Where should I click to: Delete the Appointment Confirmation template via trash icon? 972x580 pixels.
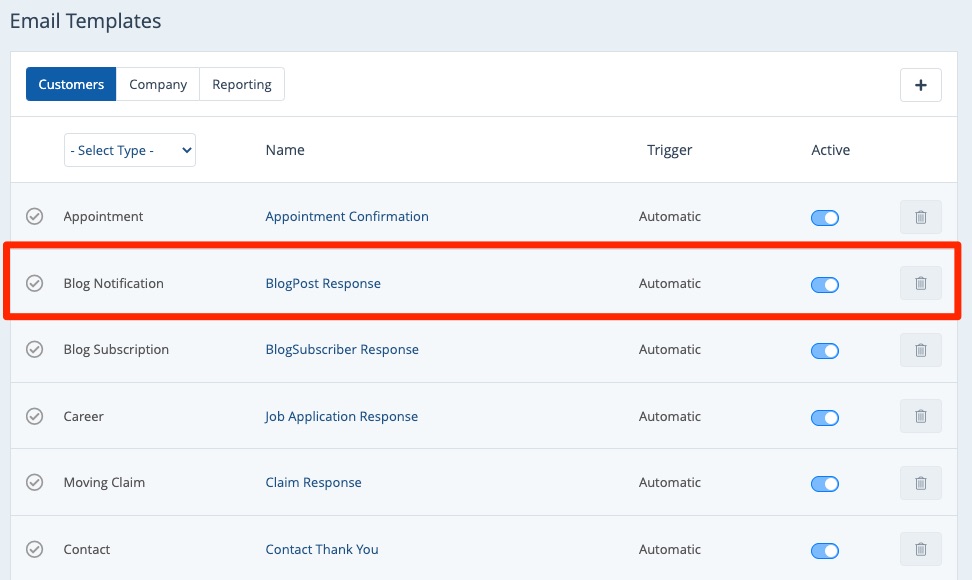pos(920,217)
